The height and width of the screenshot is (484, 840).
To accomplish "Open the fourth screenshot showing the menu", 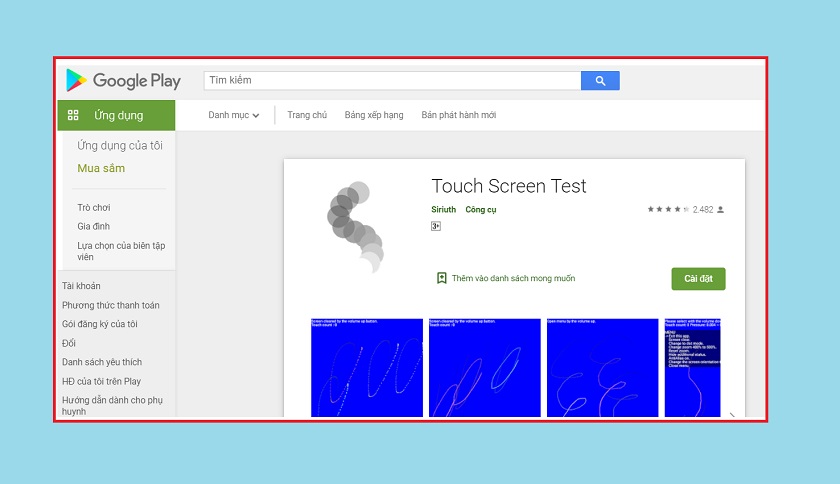I will click(x=693, y=368).
